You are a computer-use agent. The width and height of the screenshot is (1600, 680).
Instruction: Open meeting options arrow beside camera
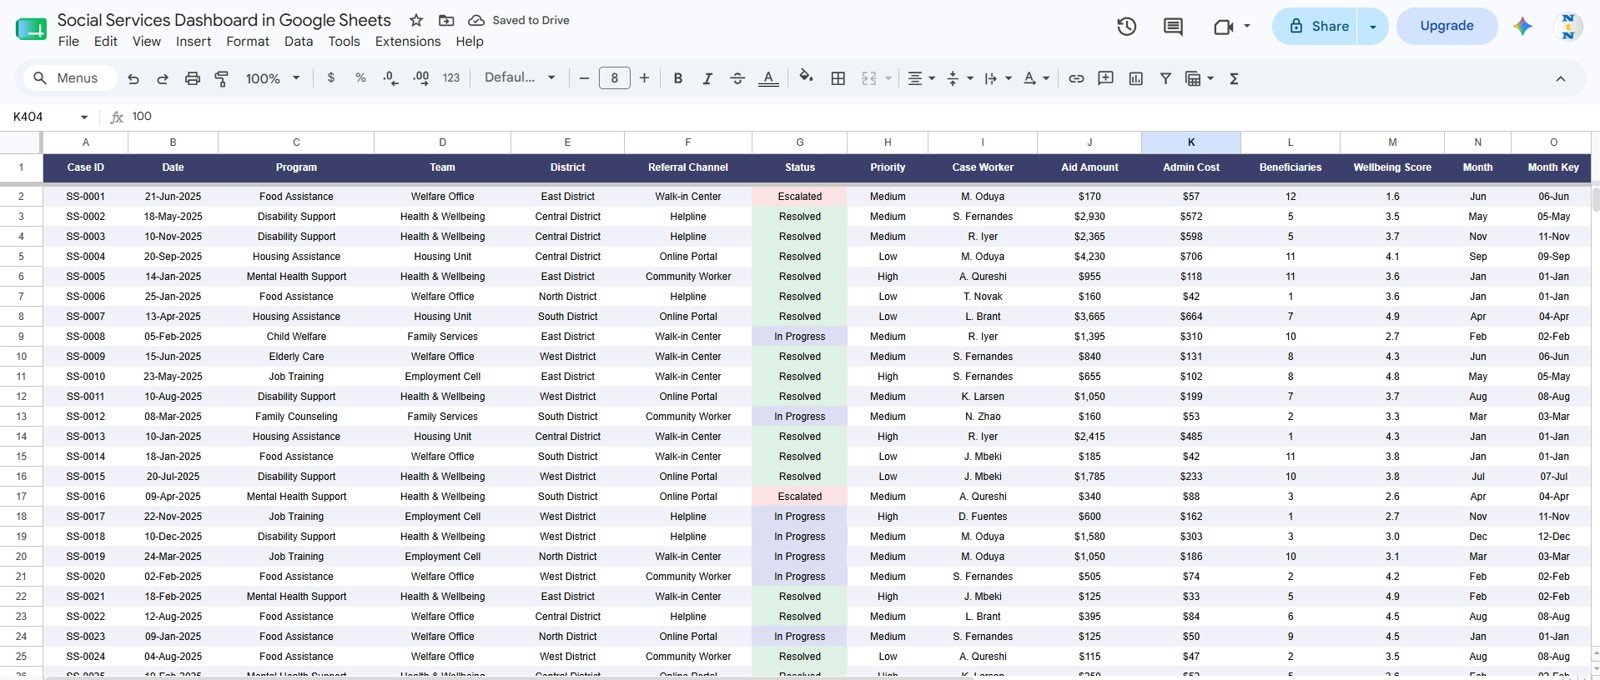(1247, 27)
